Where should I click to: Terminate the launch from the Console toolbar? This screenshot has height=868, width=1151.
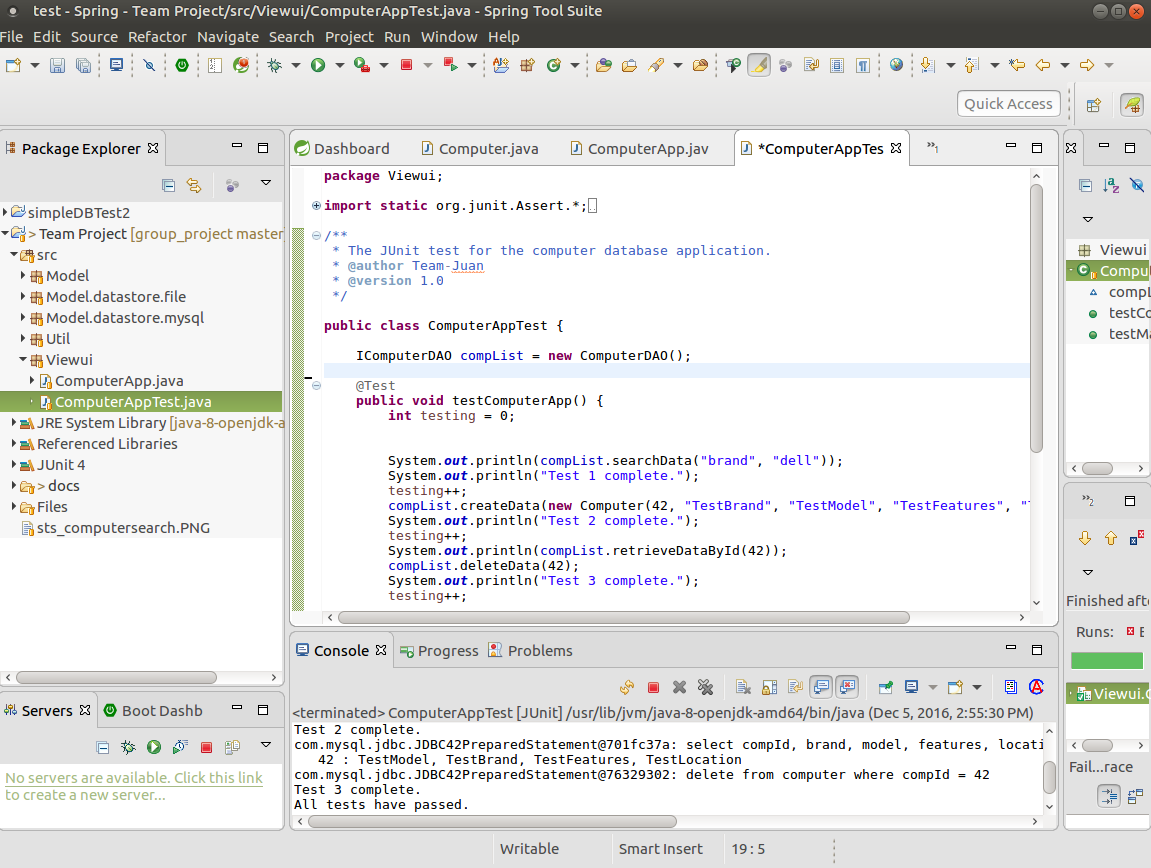(x=653, y=687)
